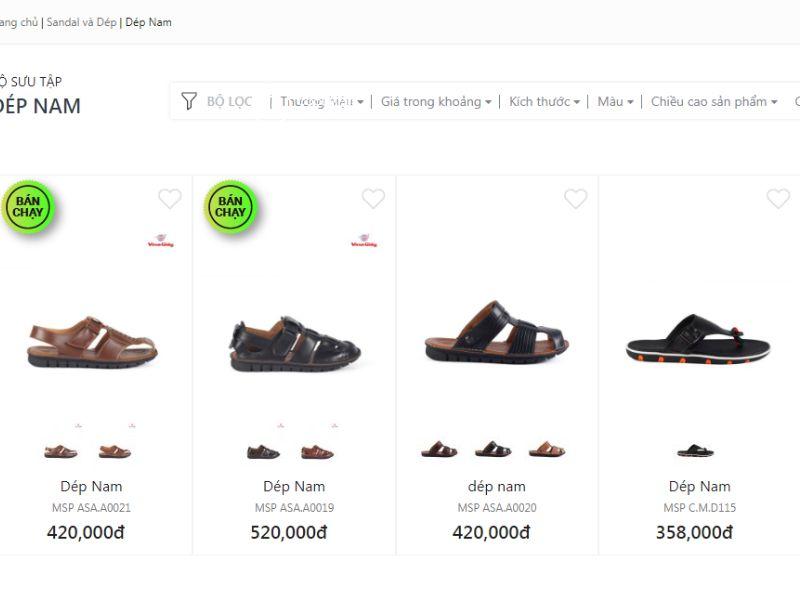Open Dép Nam breadcrumb link
The image size is (800, 600).
point(148,22)
